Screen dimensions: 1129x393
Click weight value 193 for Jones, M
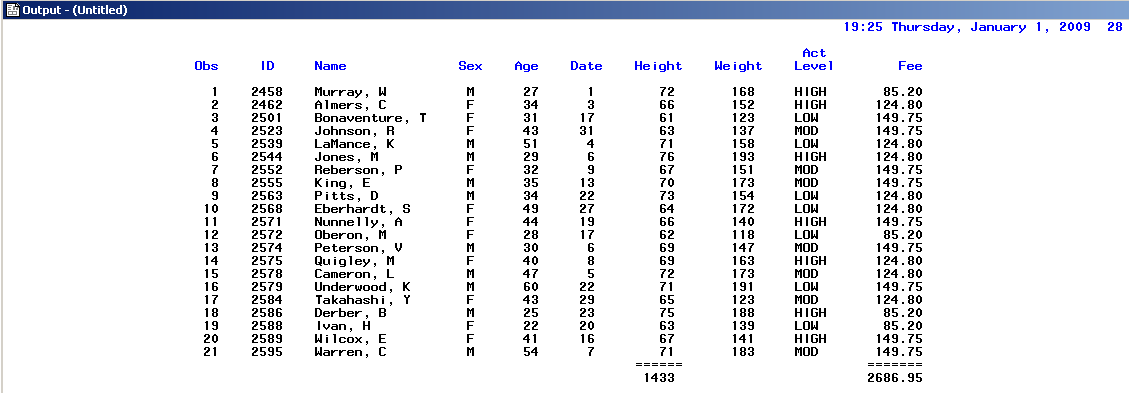742,157
